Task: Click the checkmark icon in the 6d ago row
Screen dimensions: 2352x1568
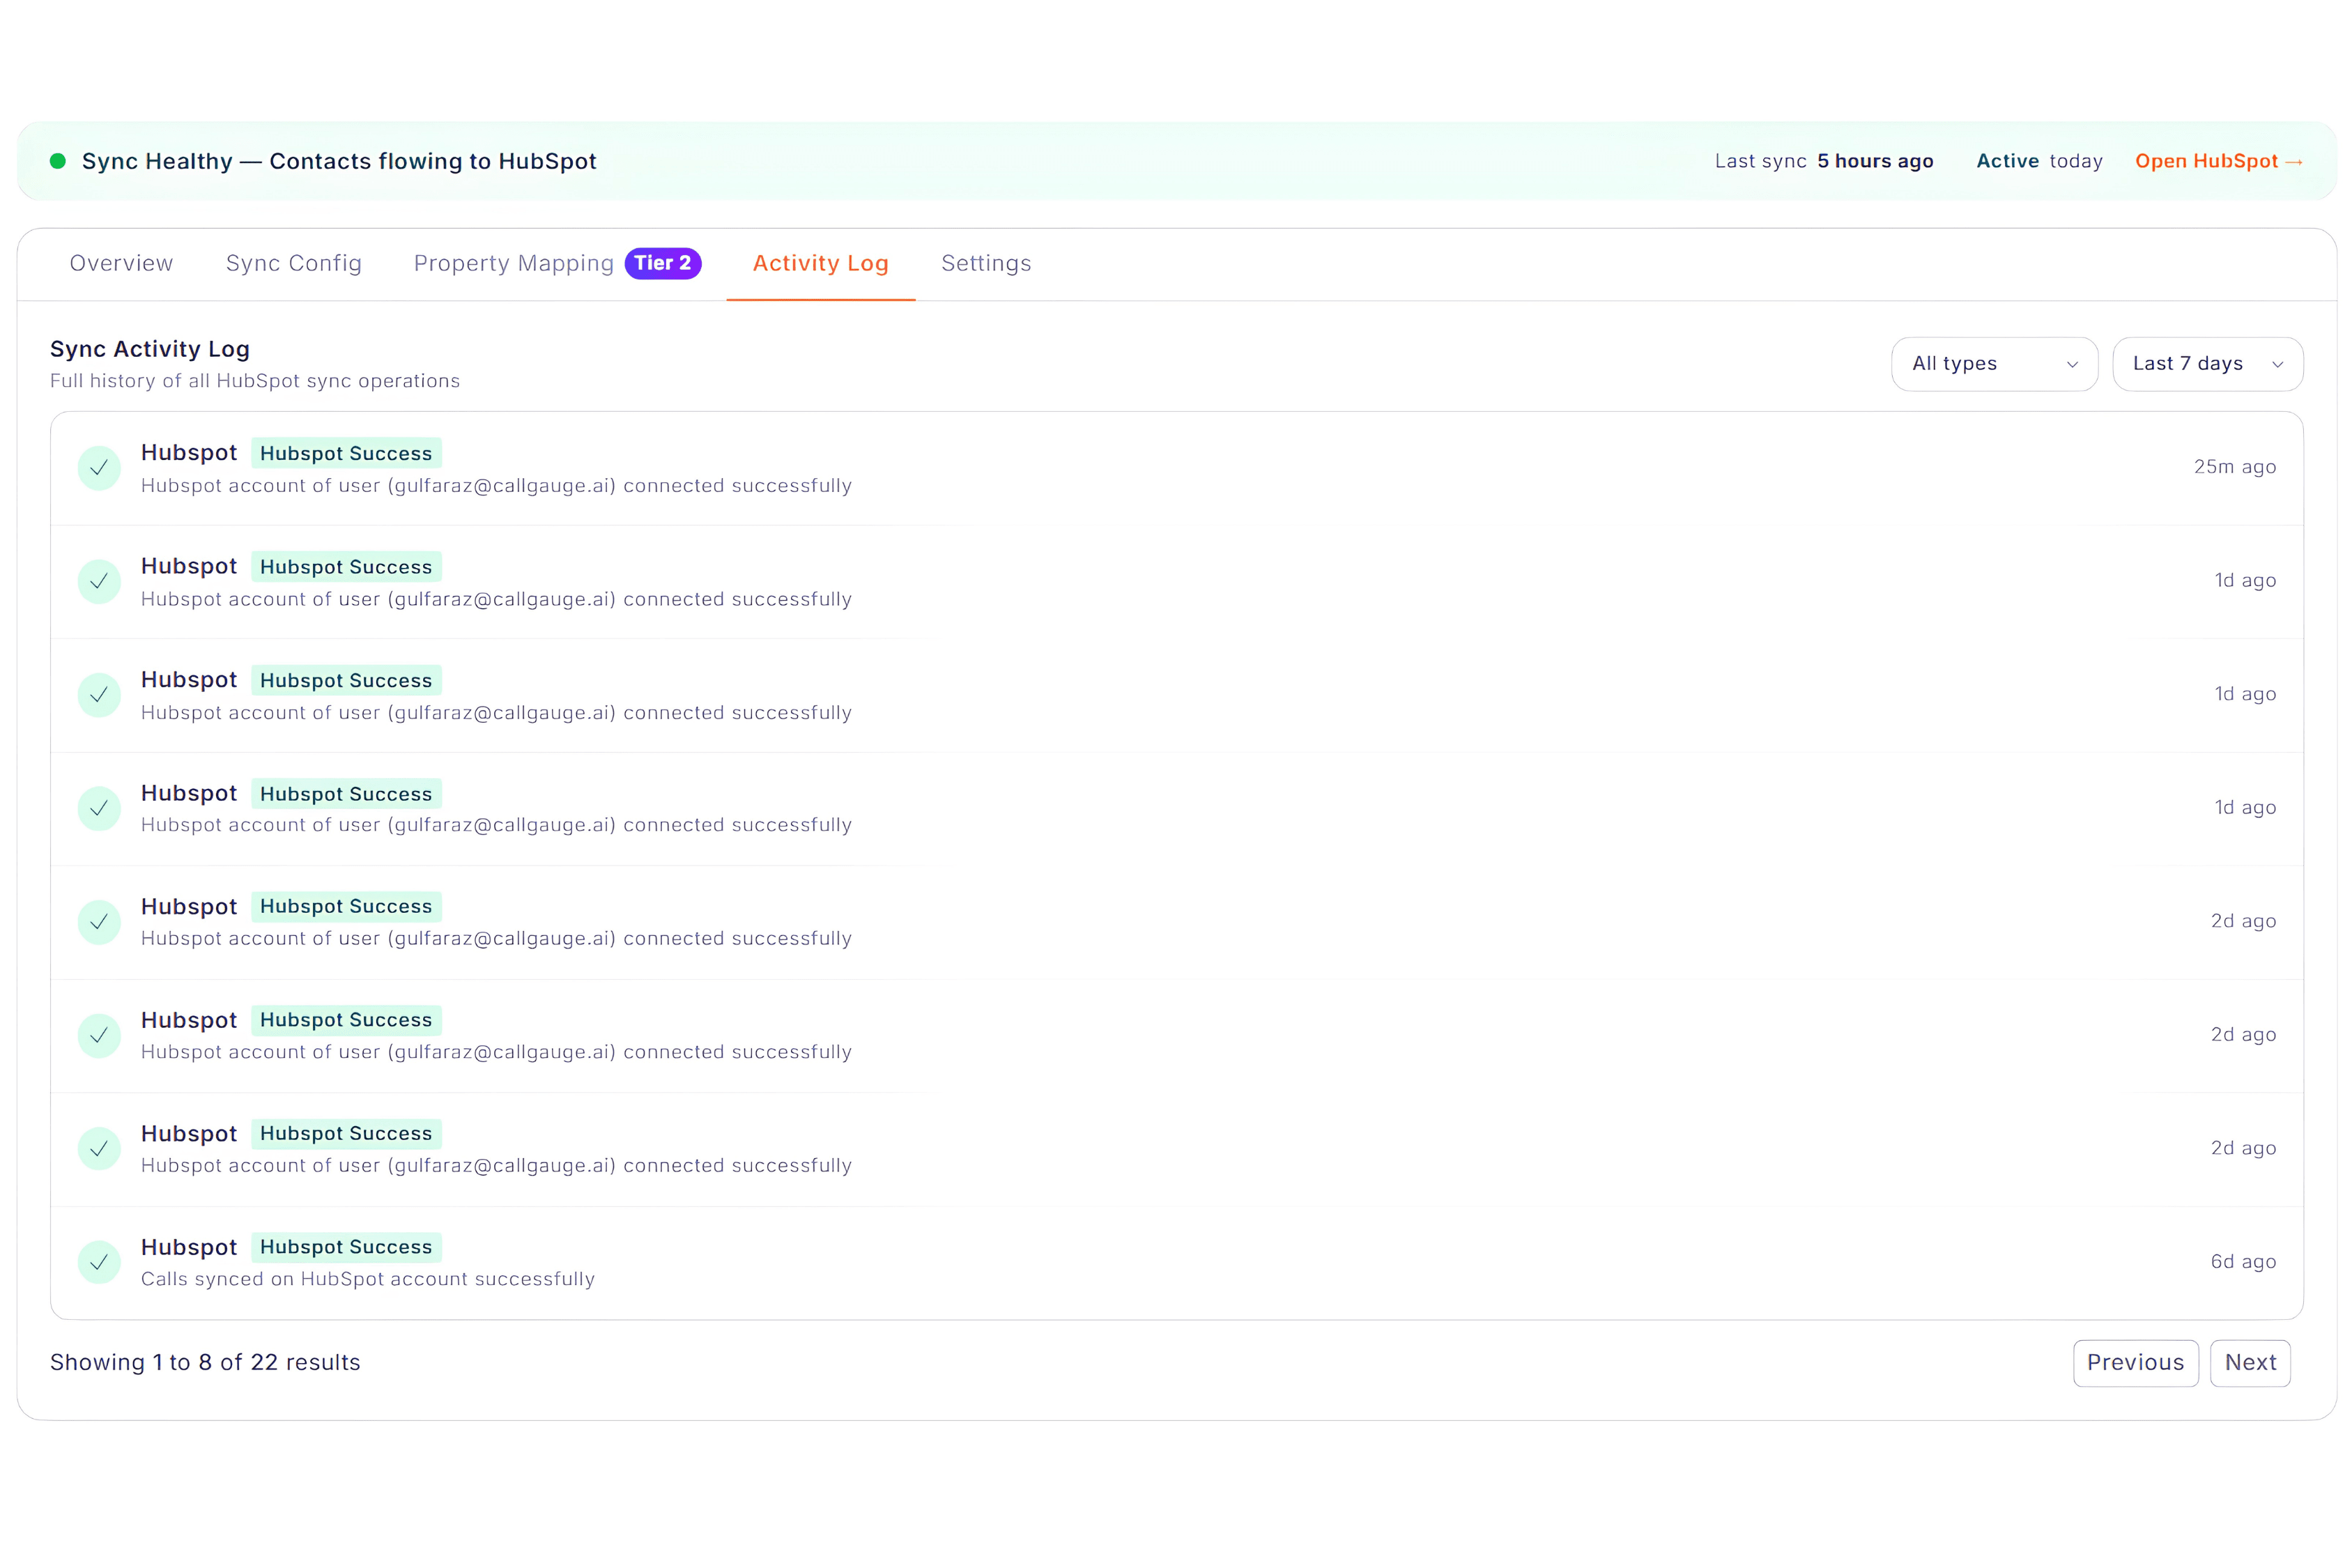Action: (x=99, y=1262)
